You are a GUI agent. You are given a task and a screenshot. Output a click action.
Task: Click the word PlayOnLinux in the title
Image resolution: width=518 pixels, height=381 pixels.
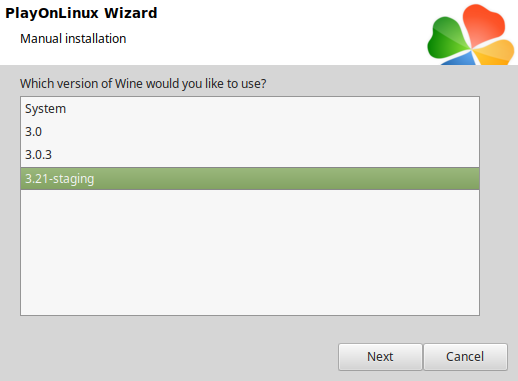52,13
